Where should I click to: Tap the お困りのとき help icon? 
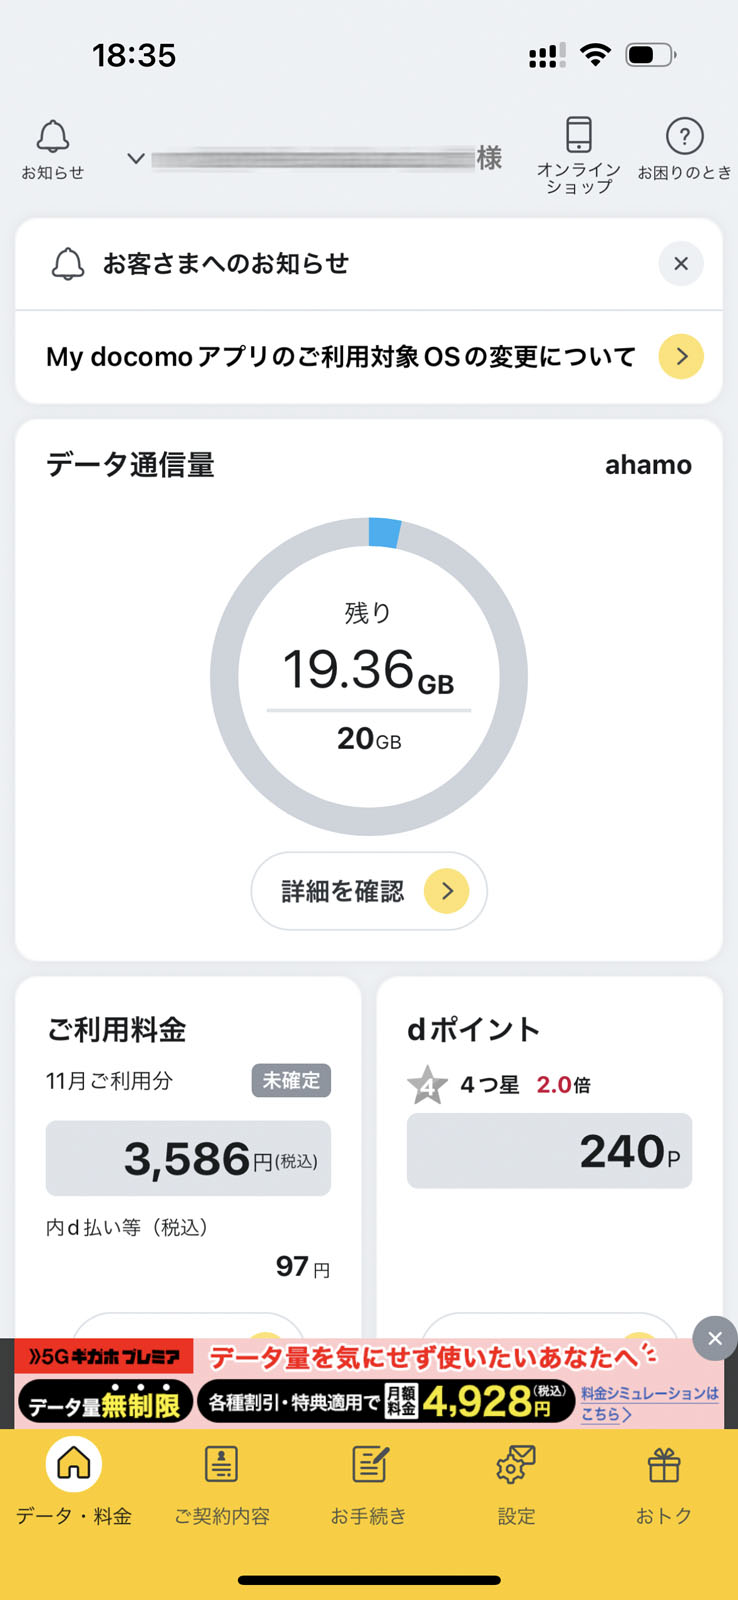coord(684,148)
